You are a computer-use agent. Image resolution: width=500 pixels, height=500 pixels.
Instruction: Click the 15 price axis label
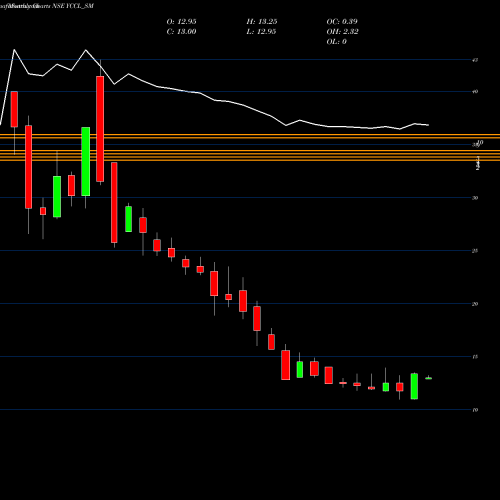475,357
